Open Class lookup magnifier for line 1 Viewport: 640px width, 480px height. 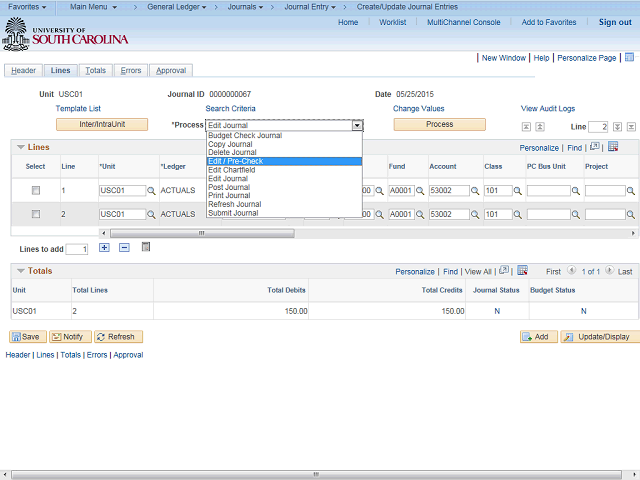518,190
